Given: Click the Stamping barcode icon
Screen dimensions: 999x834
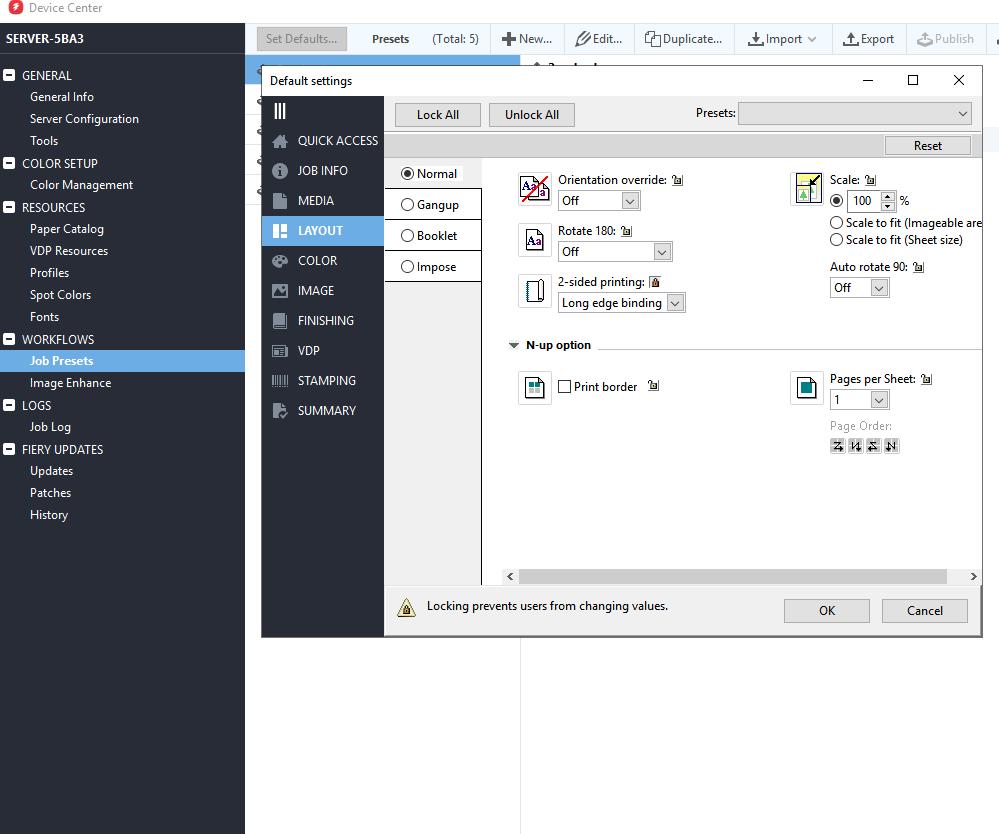Looking at the screenshot, I should (x=280, y=381).
